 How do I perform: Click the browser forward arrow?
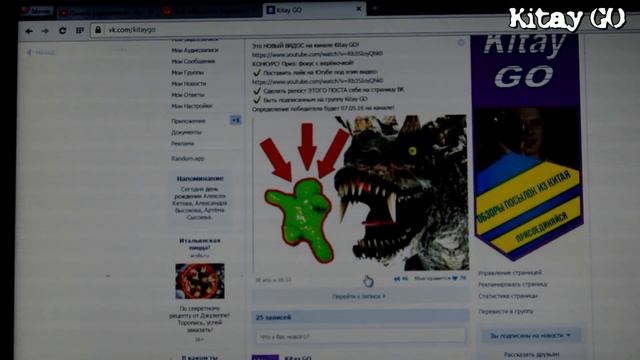click(45, 31)
